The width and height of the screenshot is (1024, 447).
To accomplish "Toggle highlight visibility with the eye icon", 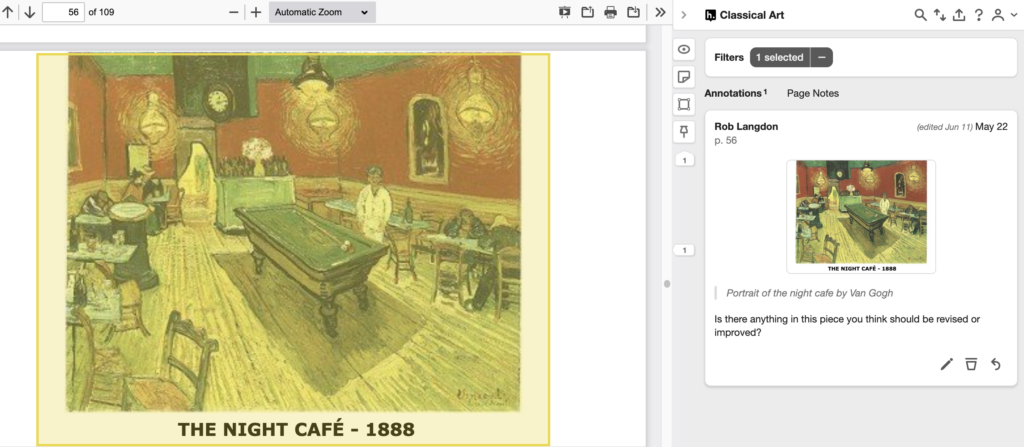I will (684, 49).
